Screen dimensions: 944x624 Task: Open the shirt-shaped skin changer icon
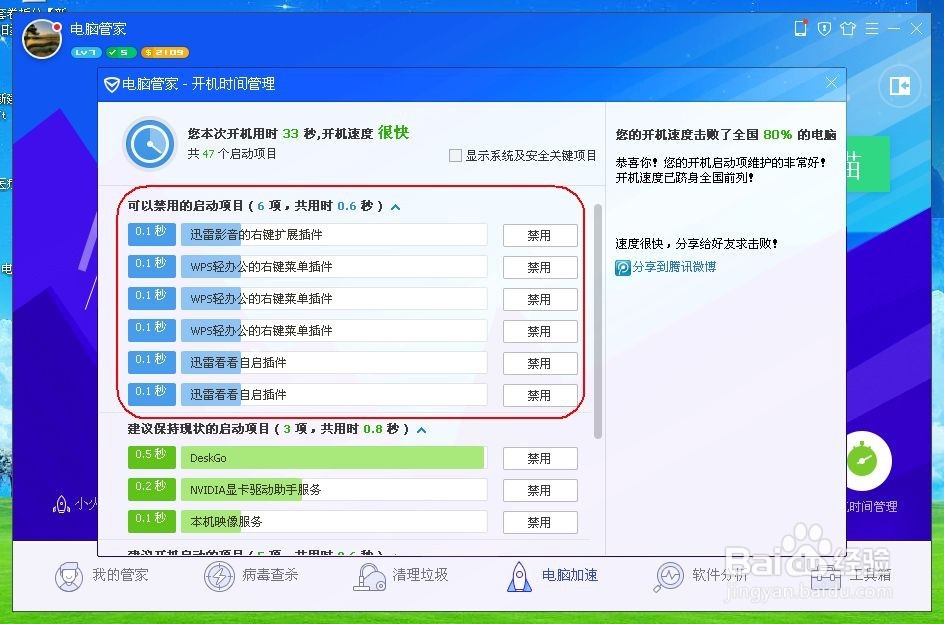click(848, 29)
